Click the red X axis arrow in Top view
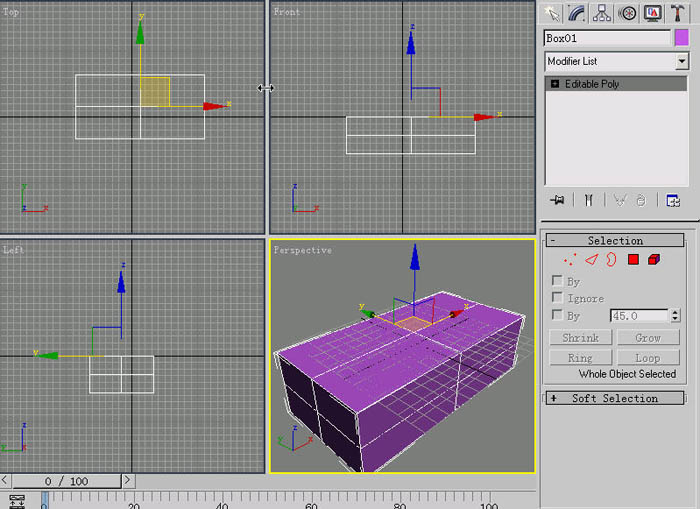The image size is (700, 509). click(x=215, y=106)
